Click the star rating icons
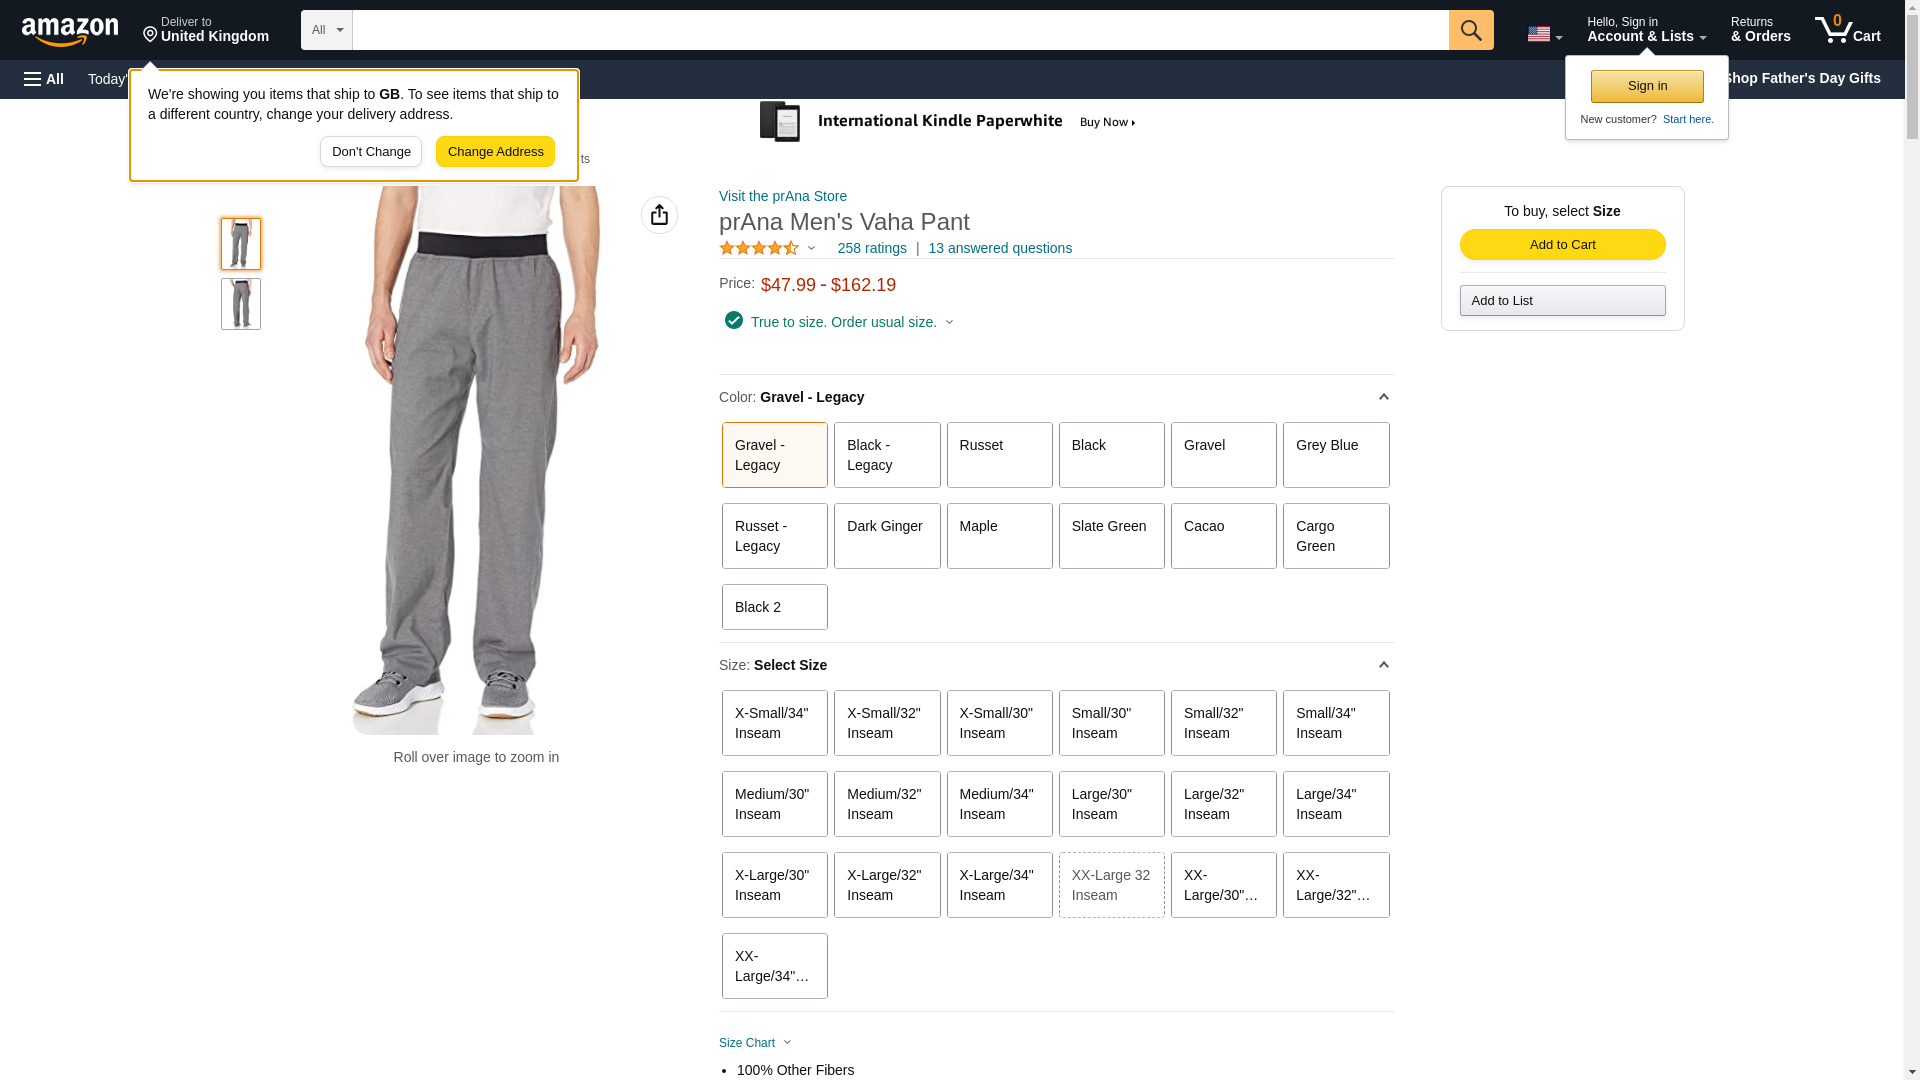This screenshot has height=1080, width=1920. coord(759,248)
